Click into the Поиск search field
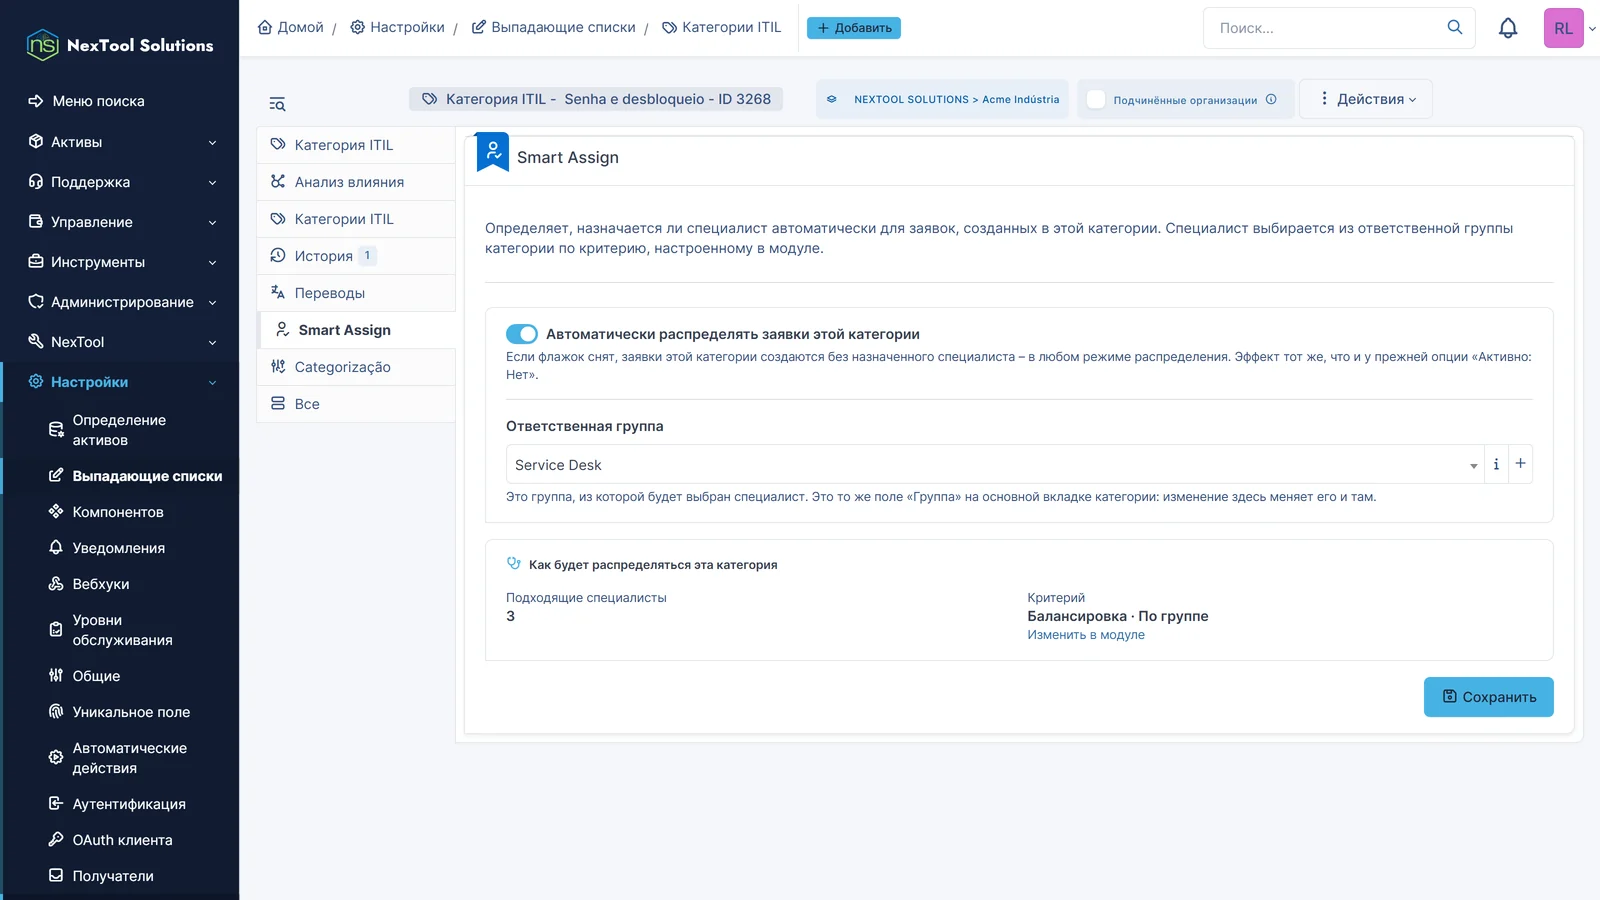 coord(1325,28)
